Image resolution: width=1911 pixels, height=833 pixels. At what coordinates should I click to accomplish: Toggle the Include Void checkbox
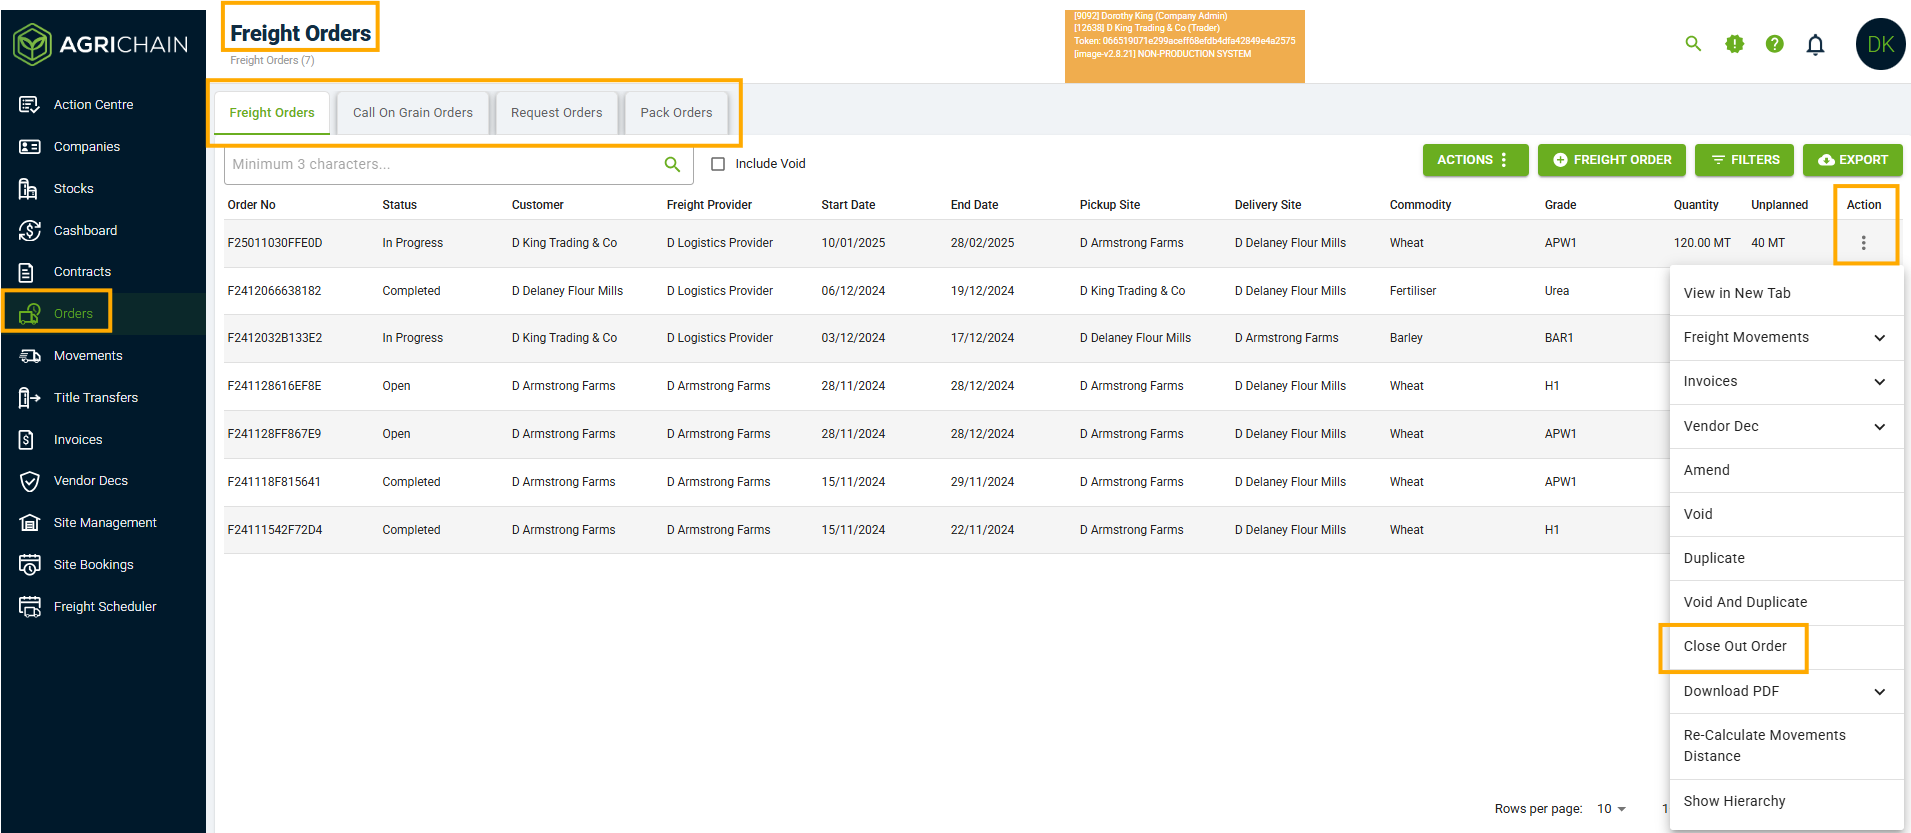(718, 164)
